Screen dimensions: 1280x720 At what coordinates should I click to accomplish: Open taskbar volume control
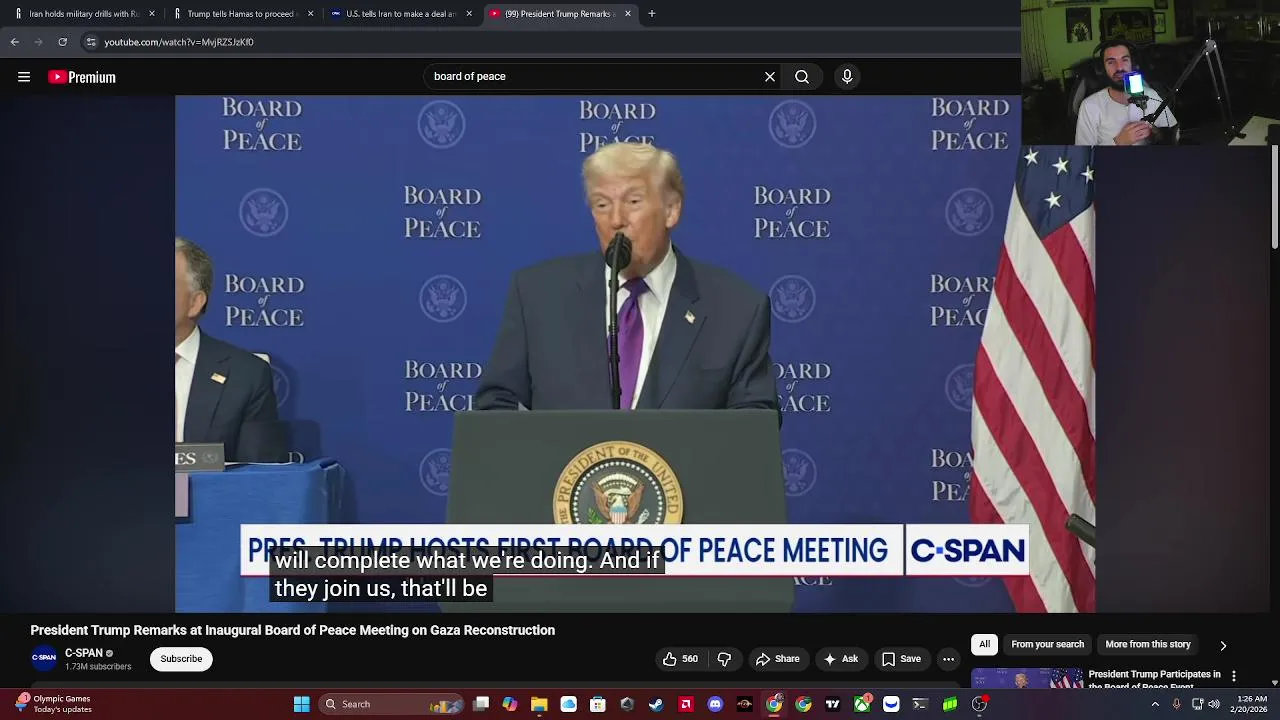coord(1214,704)
